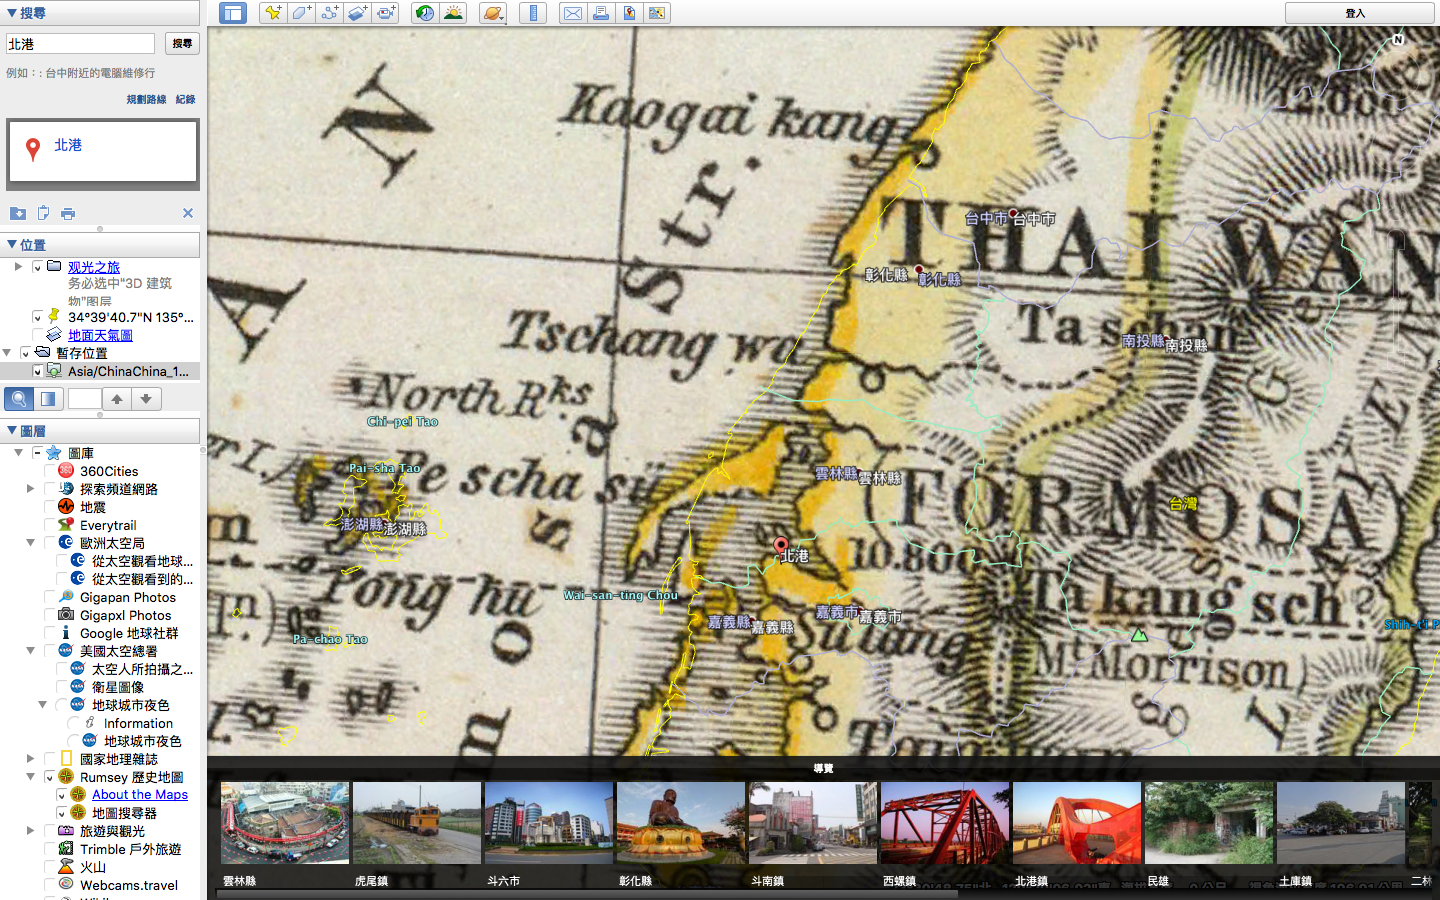Click the 北港 red pin on map
Screen dimensions: 1440x900
pyautogui.click(x=781, y=546)
